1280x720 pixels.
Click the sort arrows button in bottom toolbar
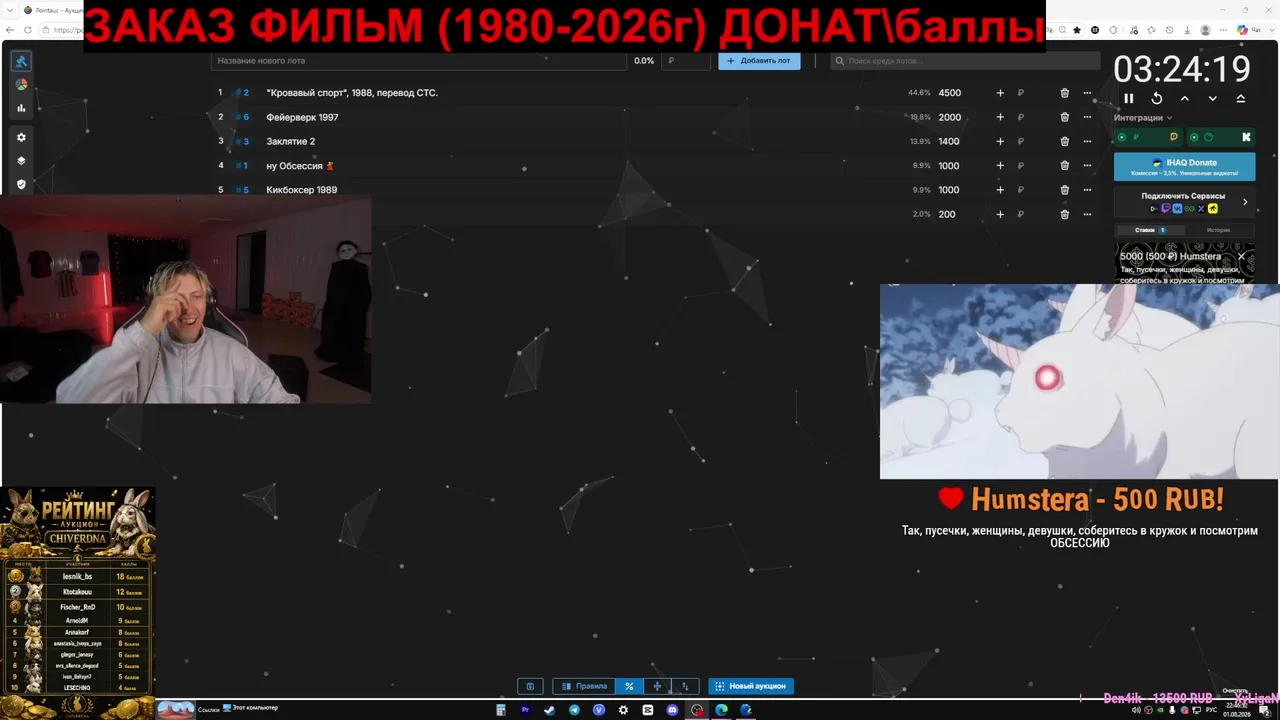(x=685, y=686)
